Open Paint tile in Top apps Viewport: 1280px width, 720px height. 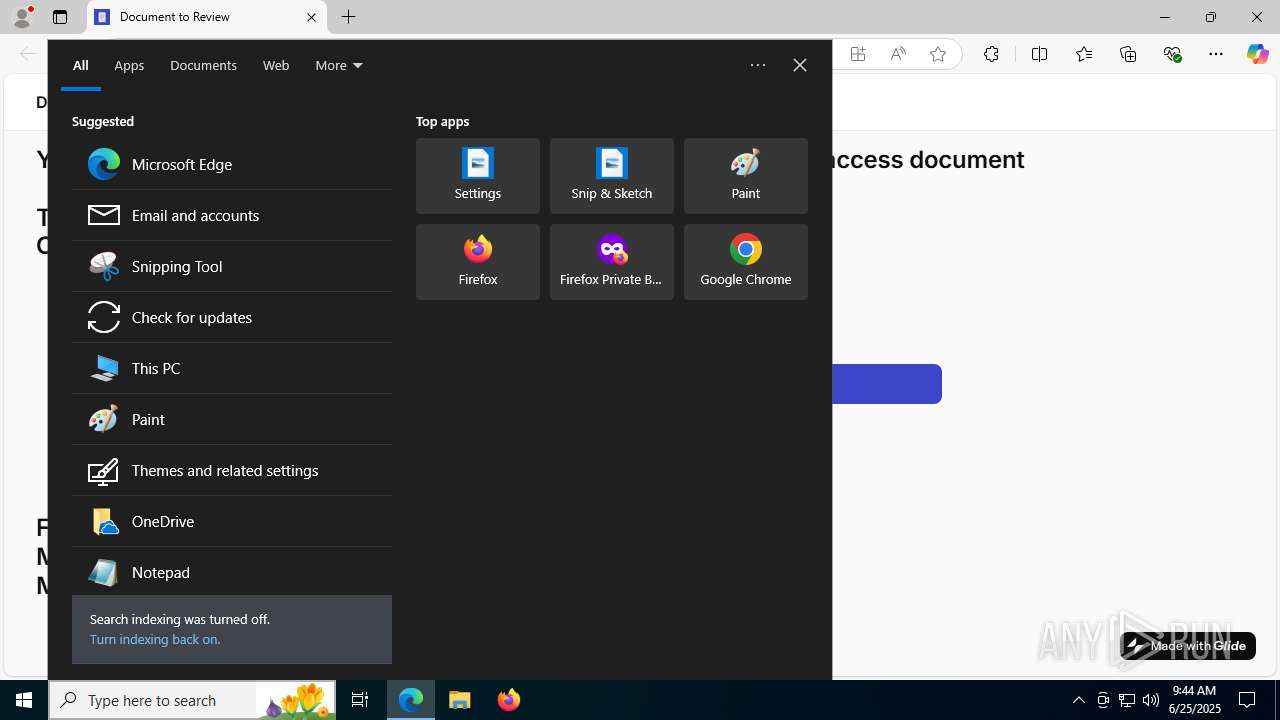(746, 176)
